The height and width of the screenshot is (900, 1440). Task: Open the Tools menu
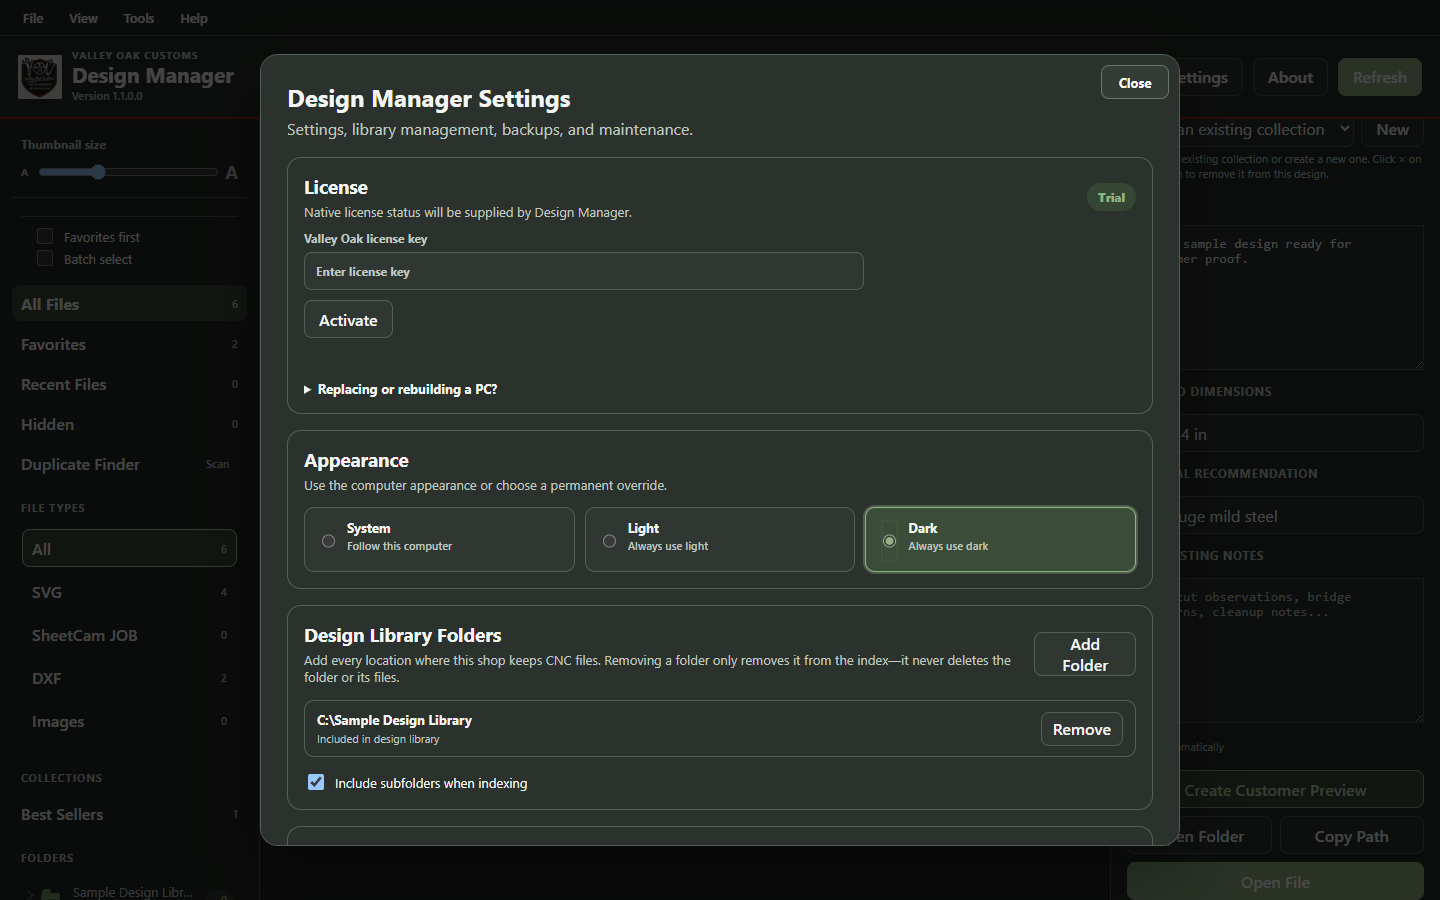click(x=139, y=18)
